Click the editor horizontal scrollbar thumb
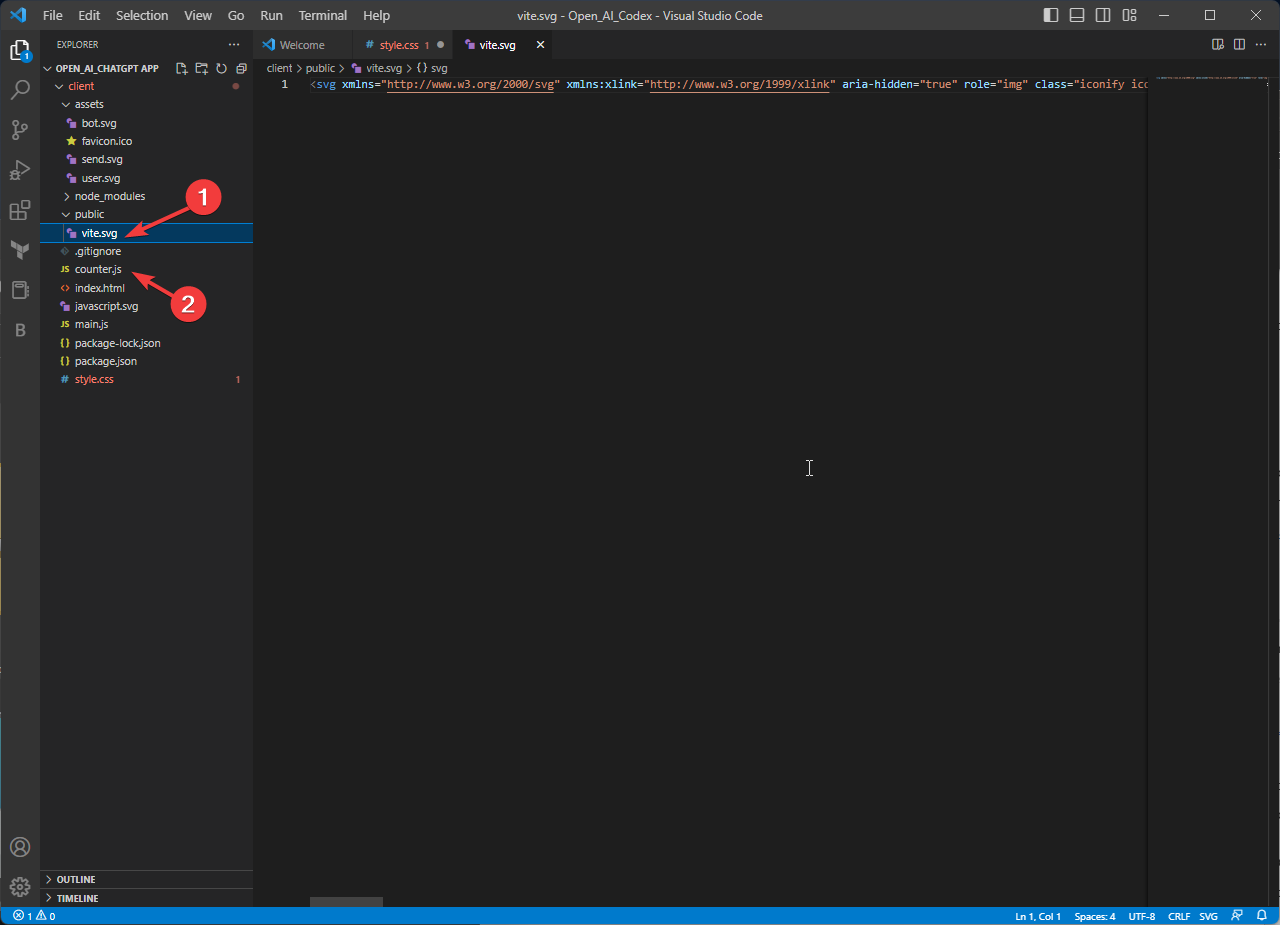This screenshot has width=1280, height=925. (346, 902)
